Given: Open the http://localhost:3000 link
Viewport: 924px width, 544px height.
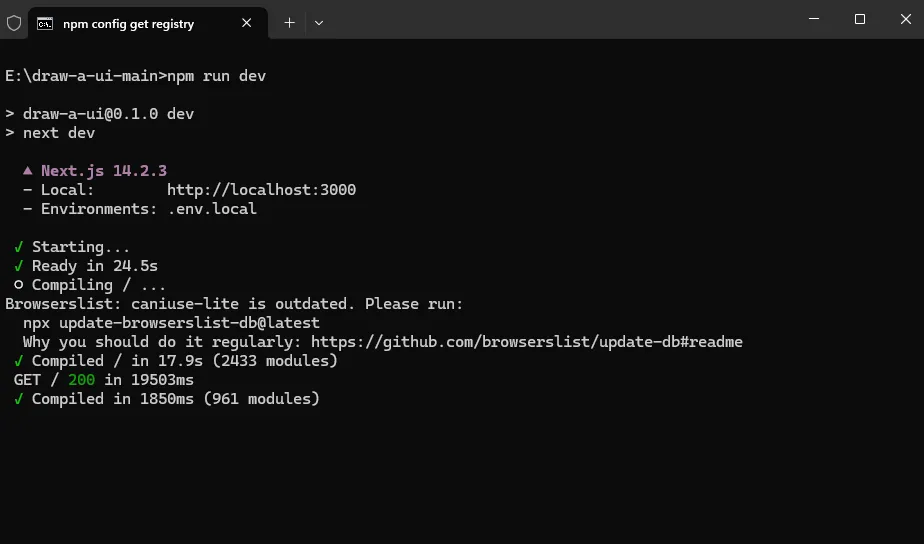Looking at the screenshot, I should point(261,190).
